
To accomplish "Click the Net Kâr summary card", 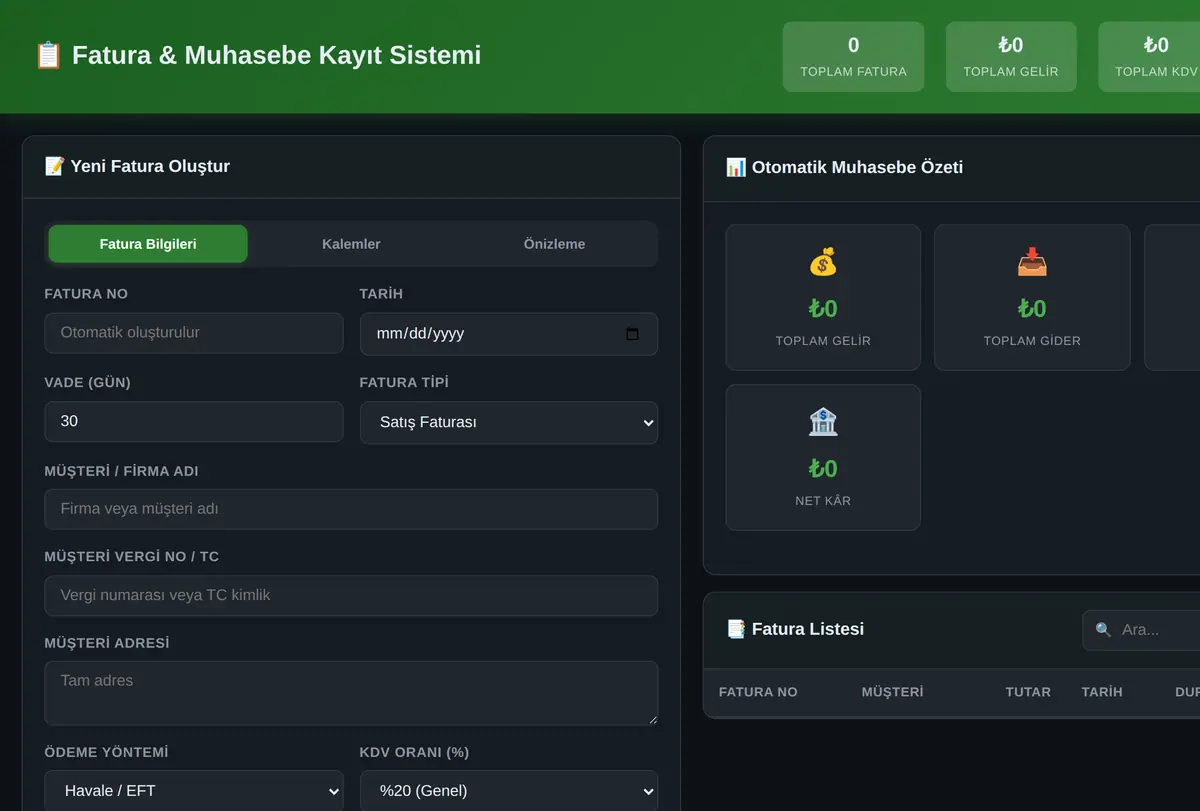I will point(823,457).
